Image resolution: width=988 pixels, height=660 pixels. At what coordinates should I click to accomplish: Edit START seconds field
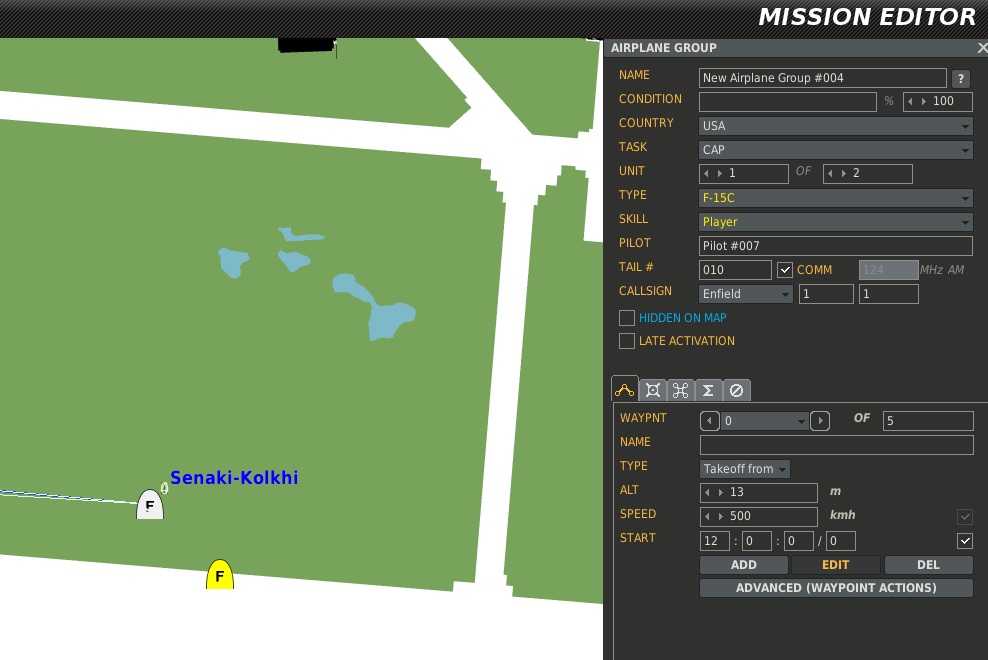tap(798, 541)
